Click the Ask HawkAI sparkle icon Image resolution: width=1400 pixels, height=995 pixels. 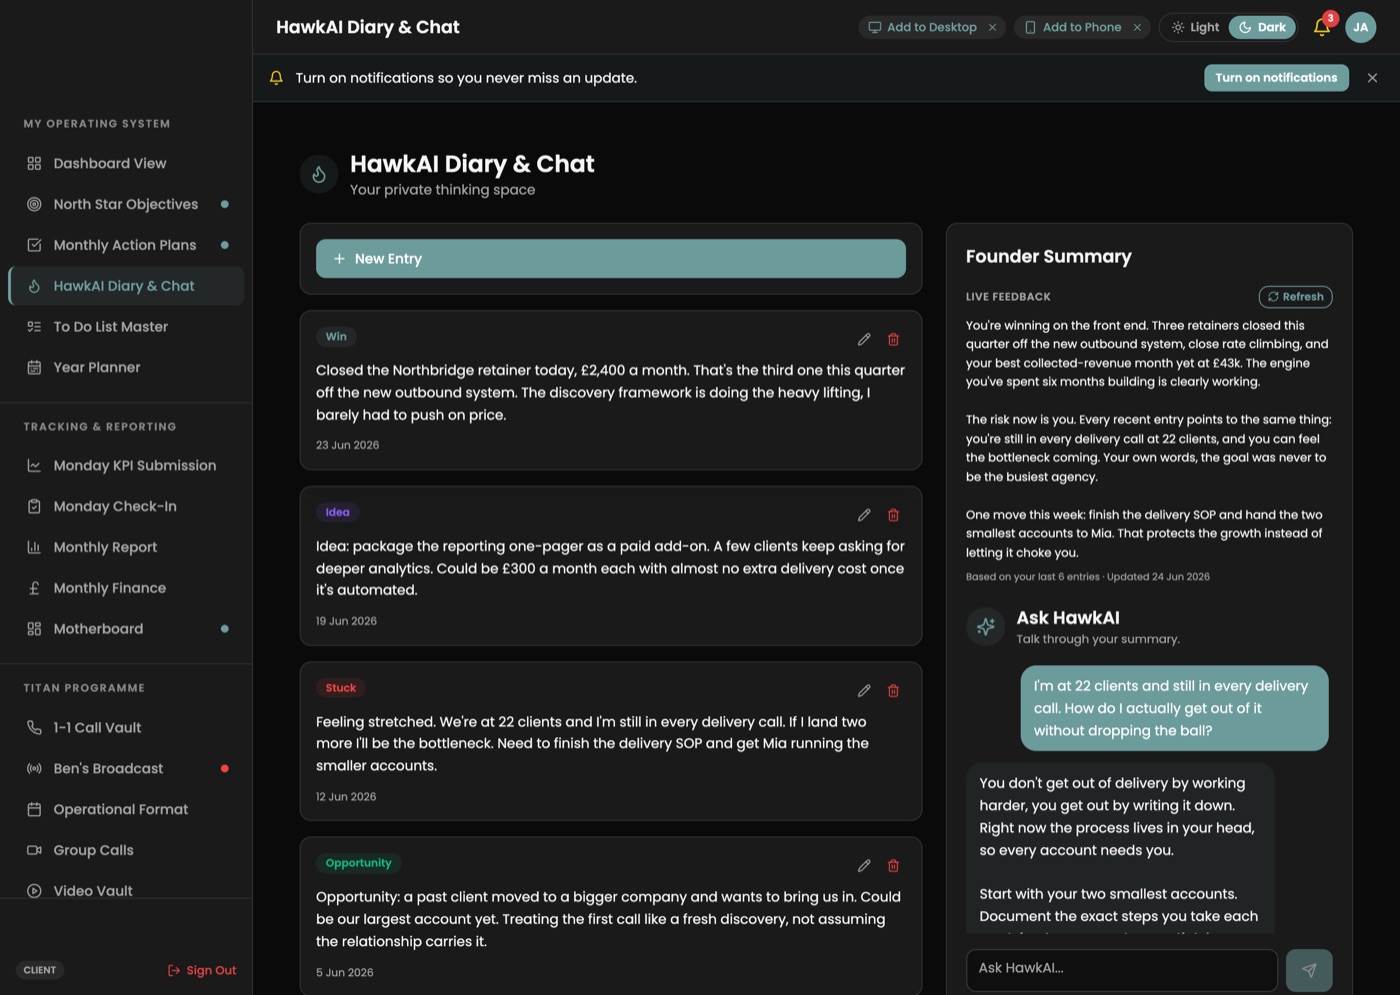(985, 626)
